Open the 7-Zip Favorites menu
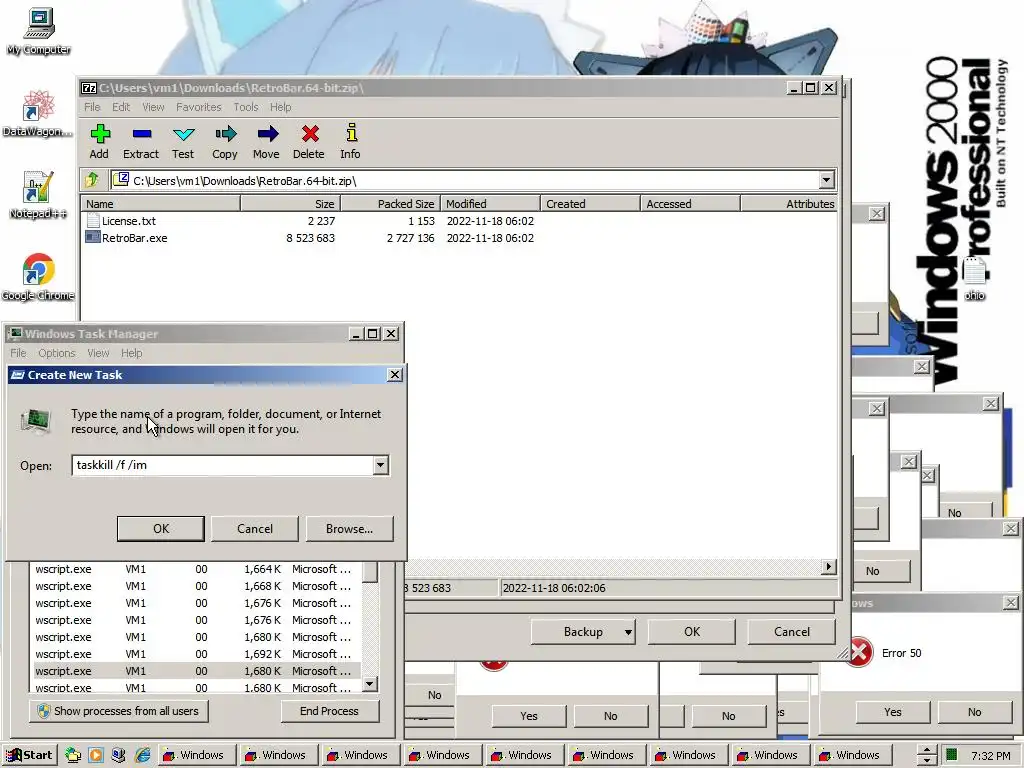 [199, 107]
